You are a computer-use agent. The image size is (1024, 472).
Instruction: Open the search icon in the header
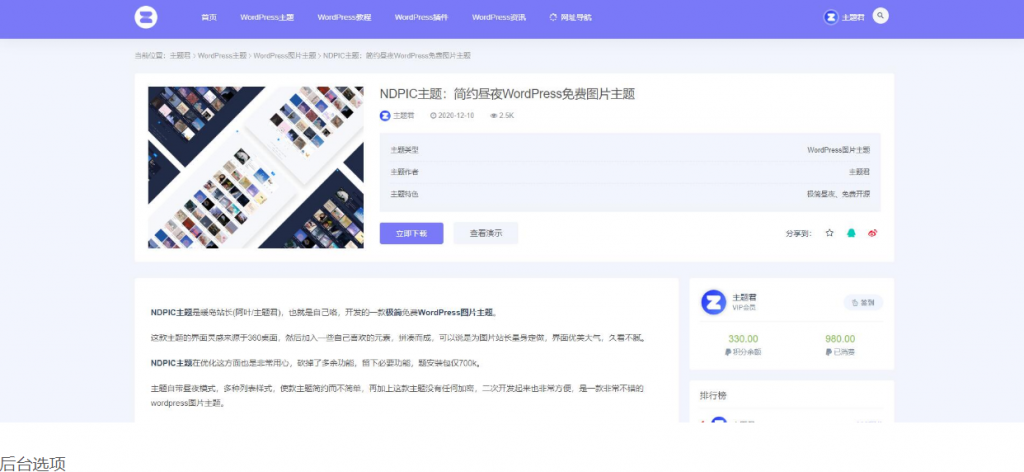[x=880, y=16]
